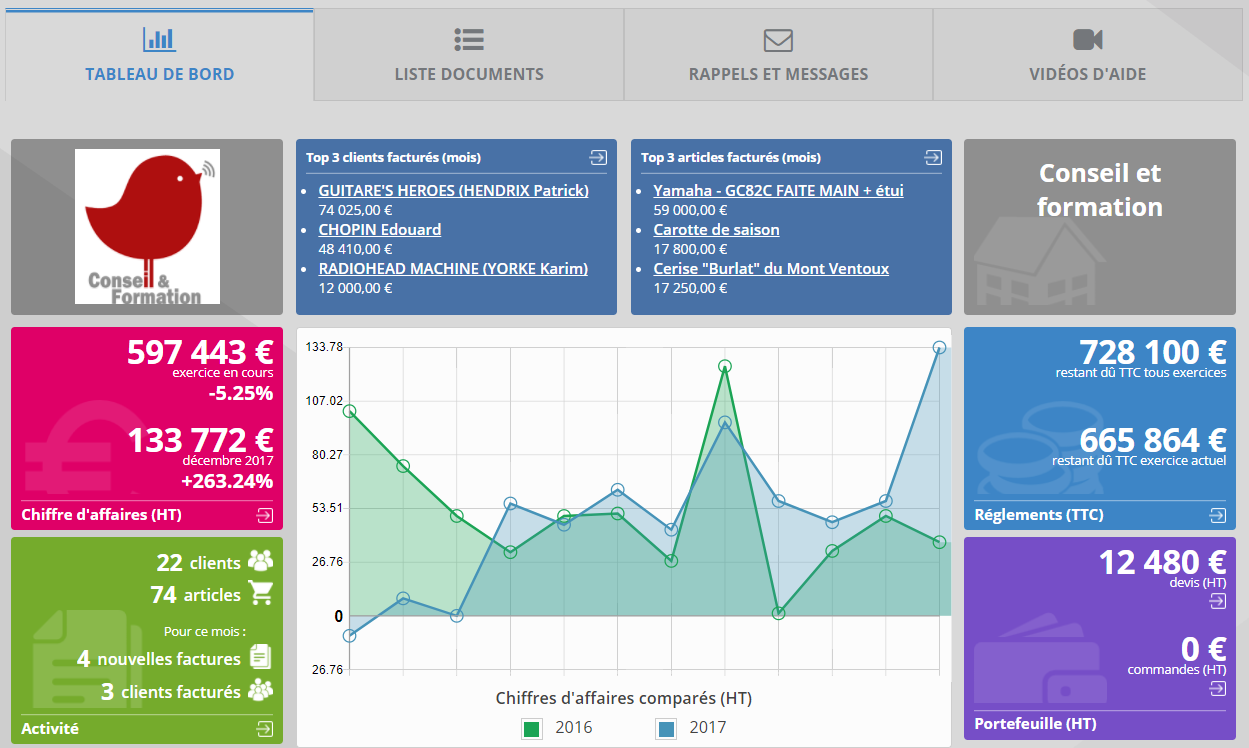Viewport: 1249px width, 748px height.
Task: Click the 2017 peak data point at 133.78
Action: coord(939,348)
